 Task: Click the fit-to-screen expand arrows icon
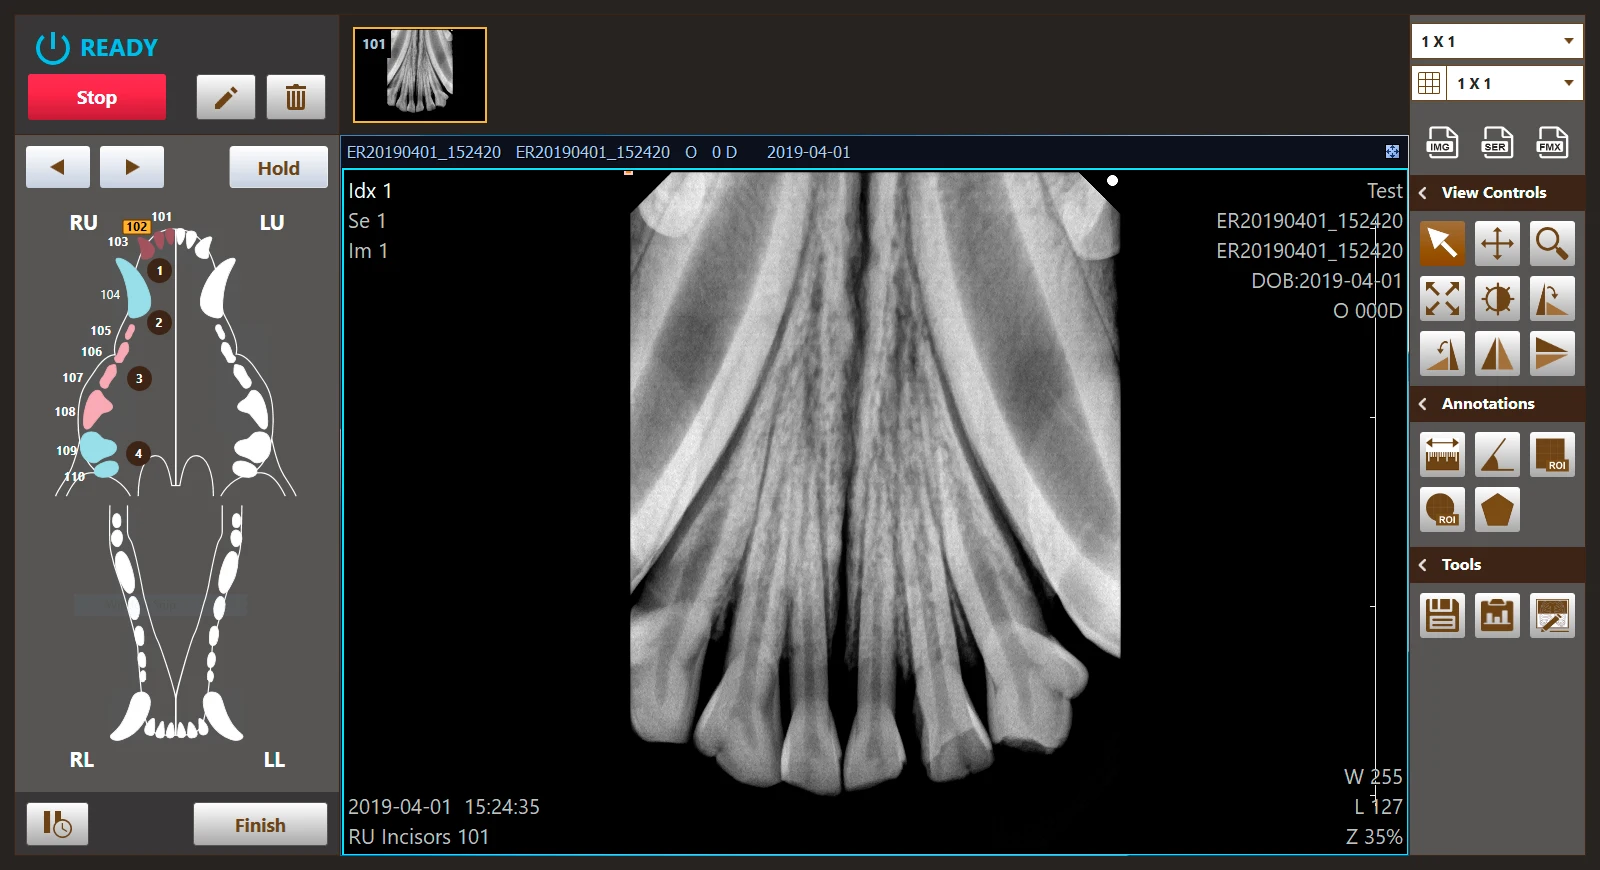click(x=1442, y=298)
